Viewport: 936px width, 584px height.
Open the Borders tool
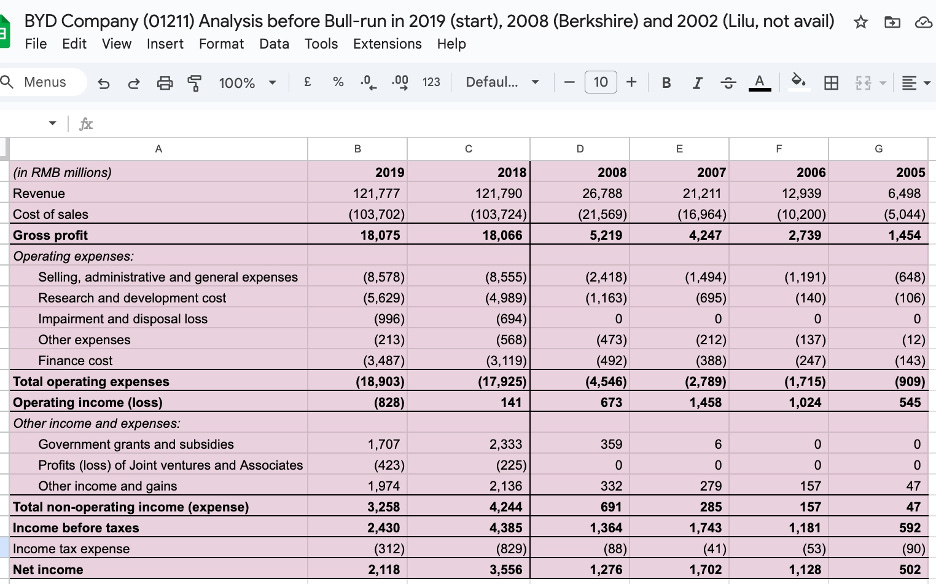pos(830,83)
